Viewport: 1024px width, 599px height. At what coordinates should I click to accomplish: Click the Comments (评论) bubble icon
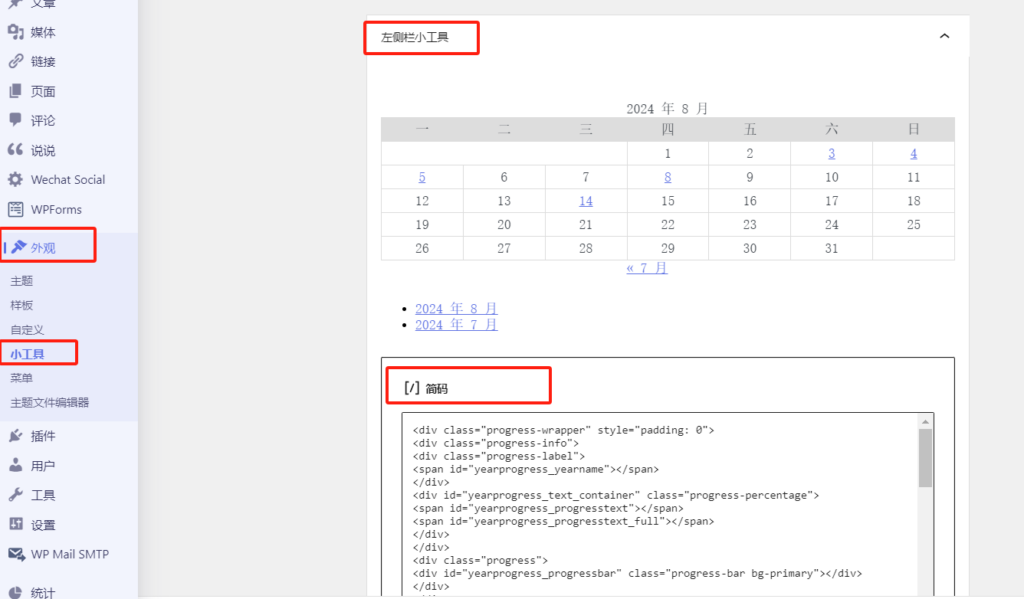(15, 120)
